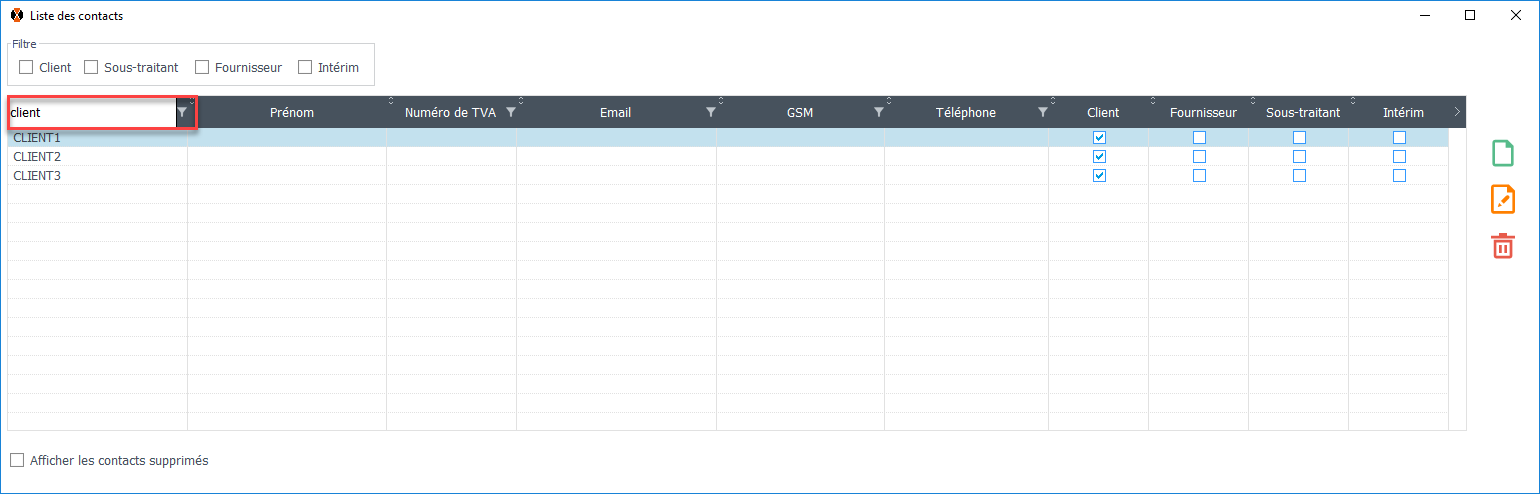Open the Email column filter funnel
Viewport: 1540px width, 494px height.
710,113
